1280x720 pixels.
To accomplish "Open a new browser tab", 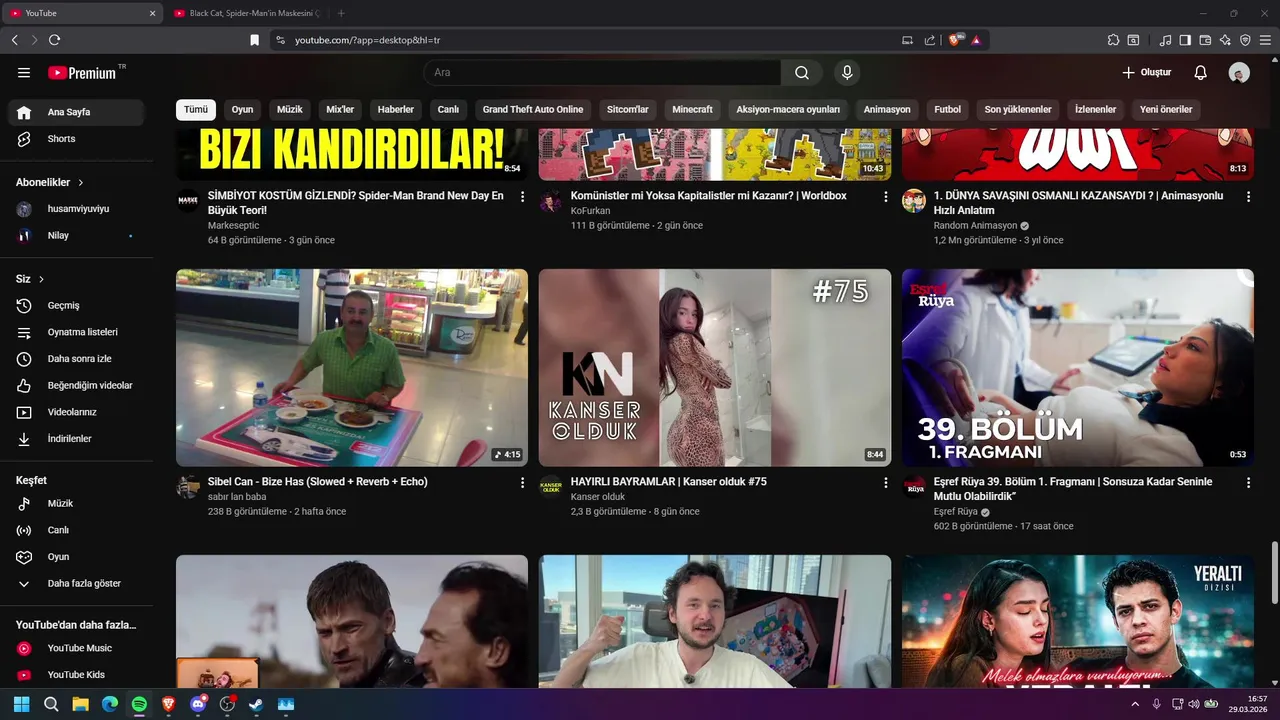I will click(341, 13).
